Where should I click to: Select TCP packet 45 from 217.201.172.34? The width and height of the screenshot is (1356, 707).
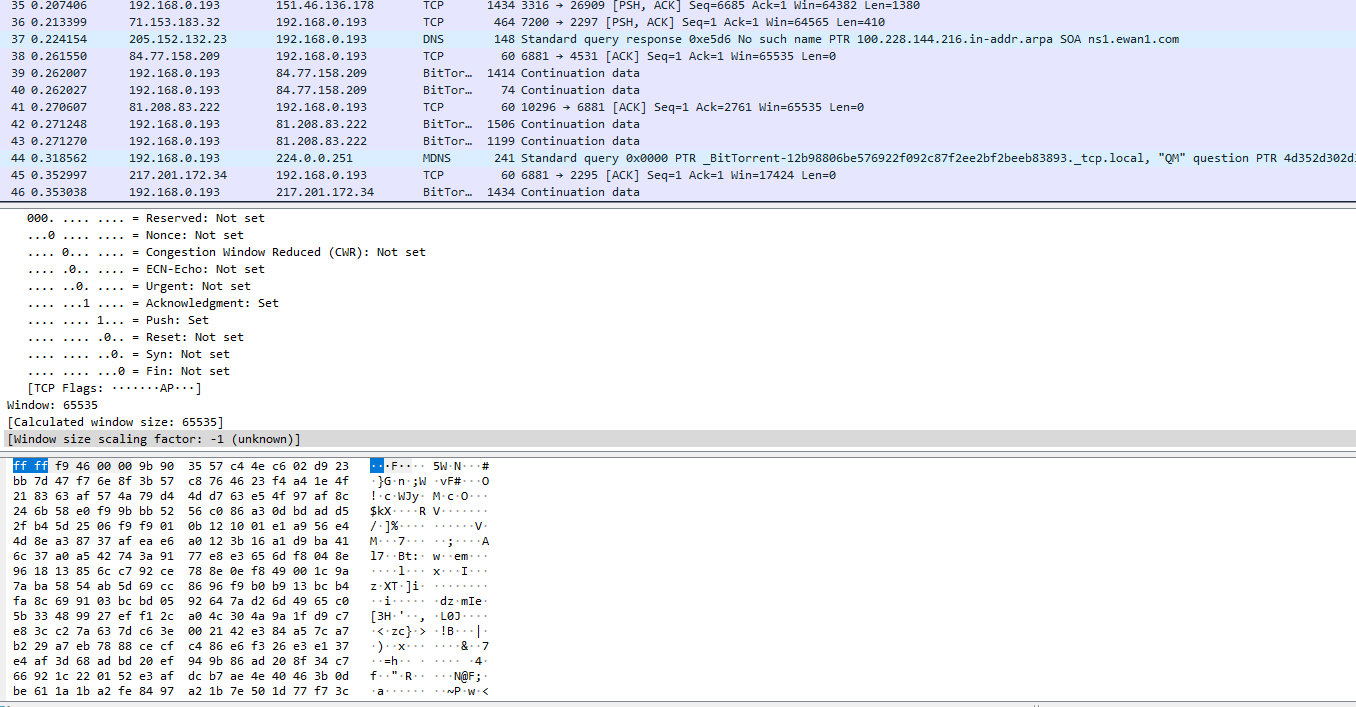coord(400,174)
